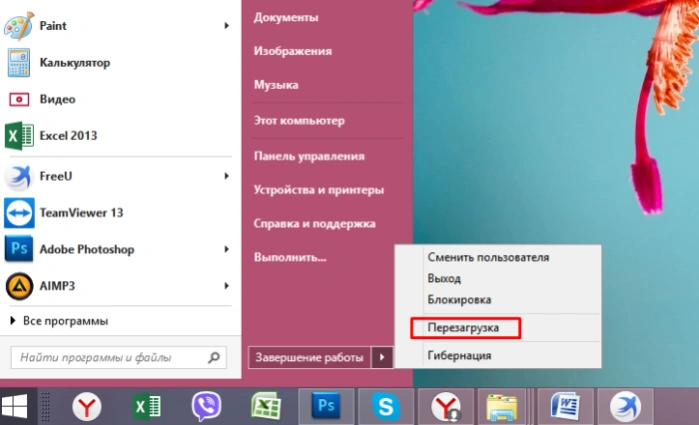
Task: Select Перезагрузка from the power menu
Action: point(465,328)
